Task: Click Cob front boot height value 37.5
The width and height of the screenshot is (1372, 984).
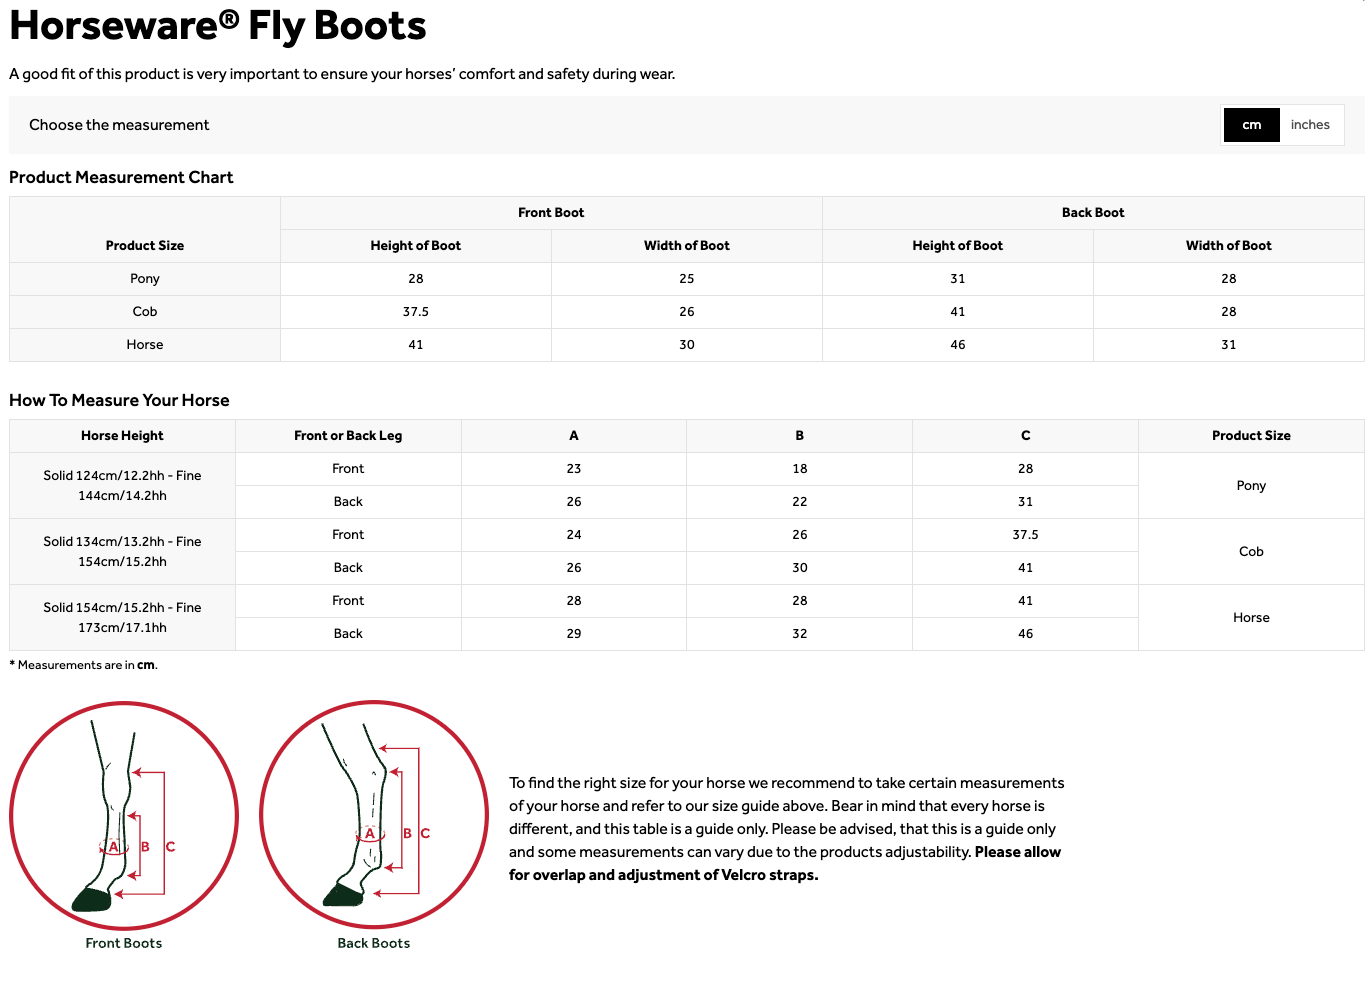Action: pos(416,312)
